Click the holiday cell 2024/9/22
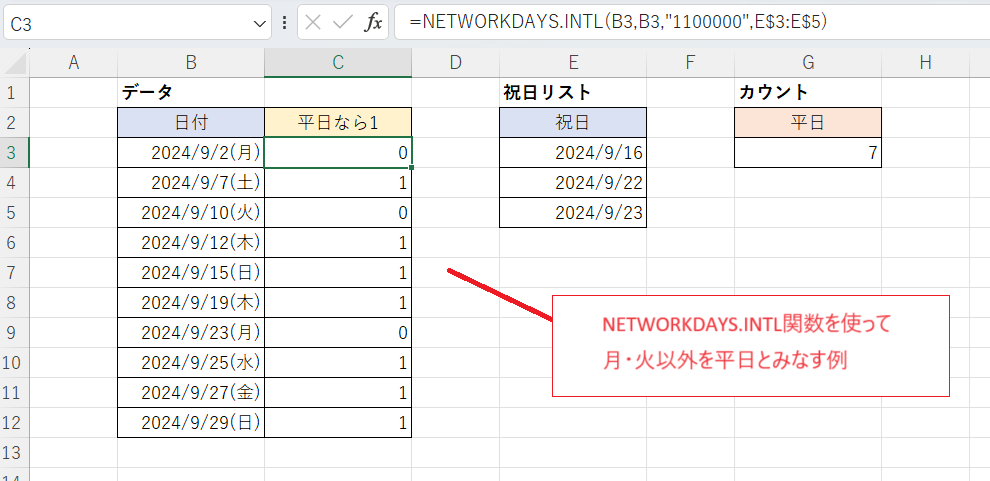This screenshot has width=990, height=481. [573, 182]
